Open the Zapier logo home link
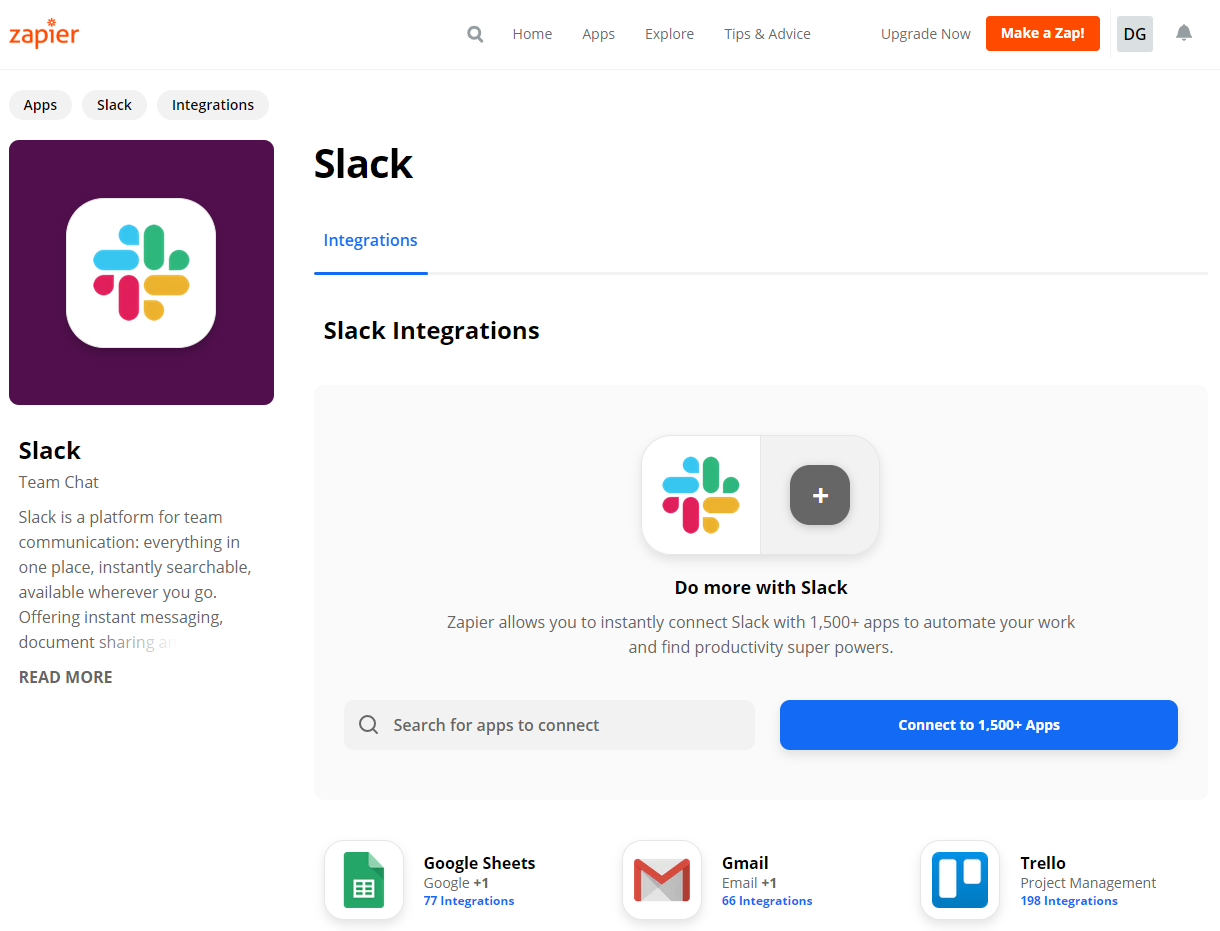Image resolution: width=1220 pixels, height=931 pixels. [44, 33]
